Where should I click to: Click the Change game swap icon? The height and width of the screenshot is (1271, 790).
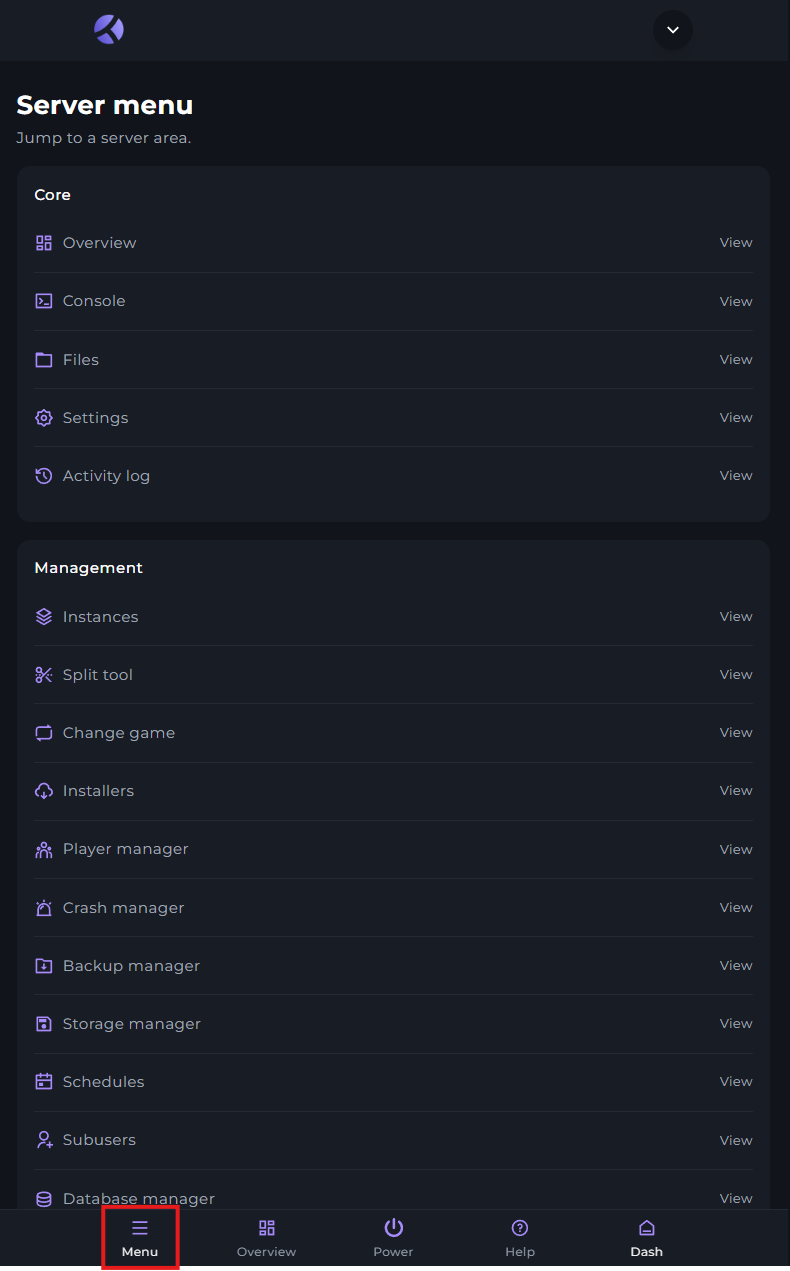point(44,733)
